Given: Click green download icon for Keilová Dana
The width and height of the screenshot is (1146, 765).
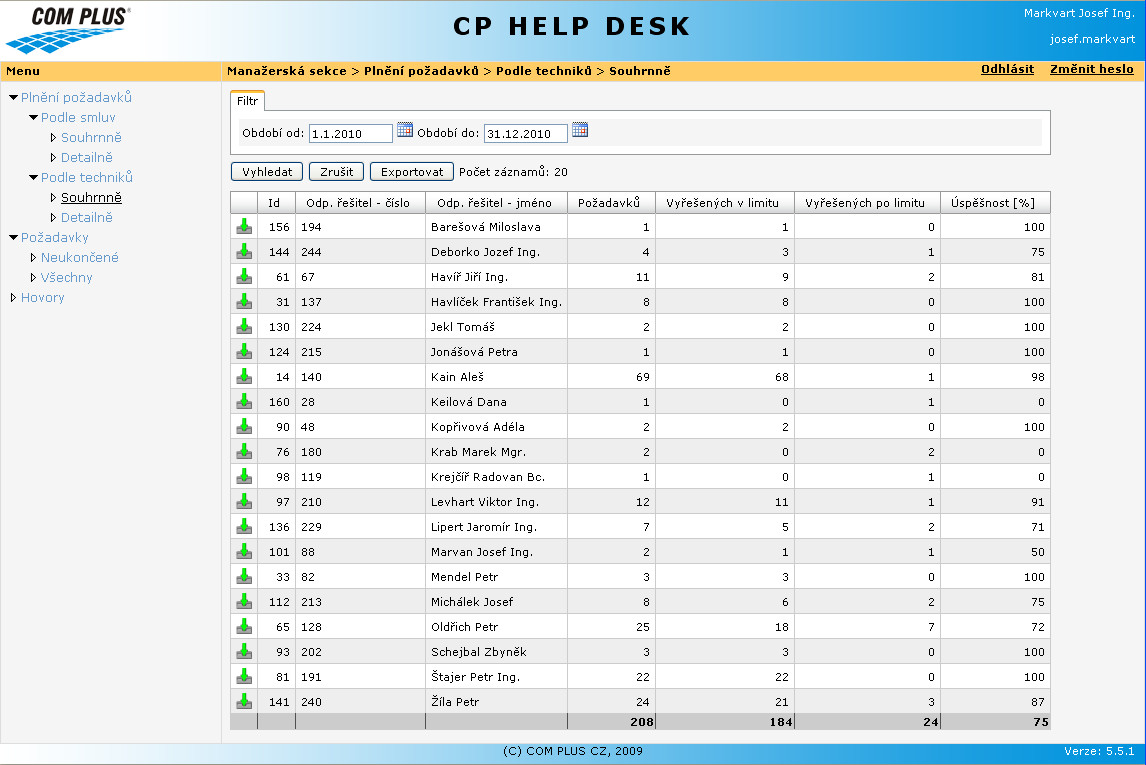Looking at the screenshot, I should tap(244, 401).
